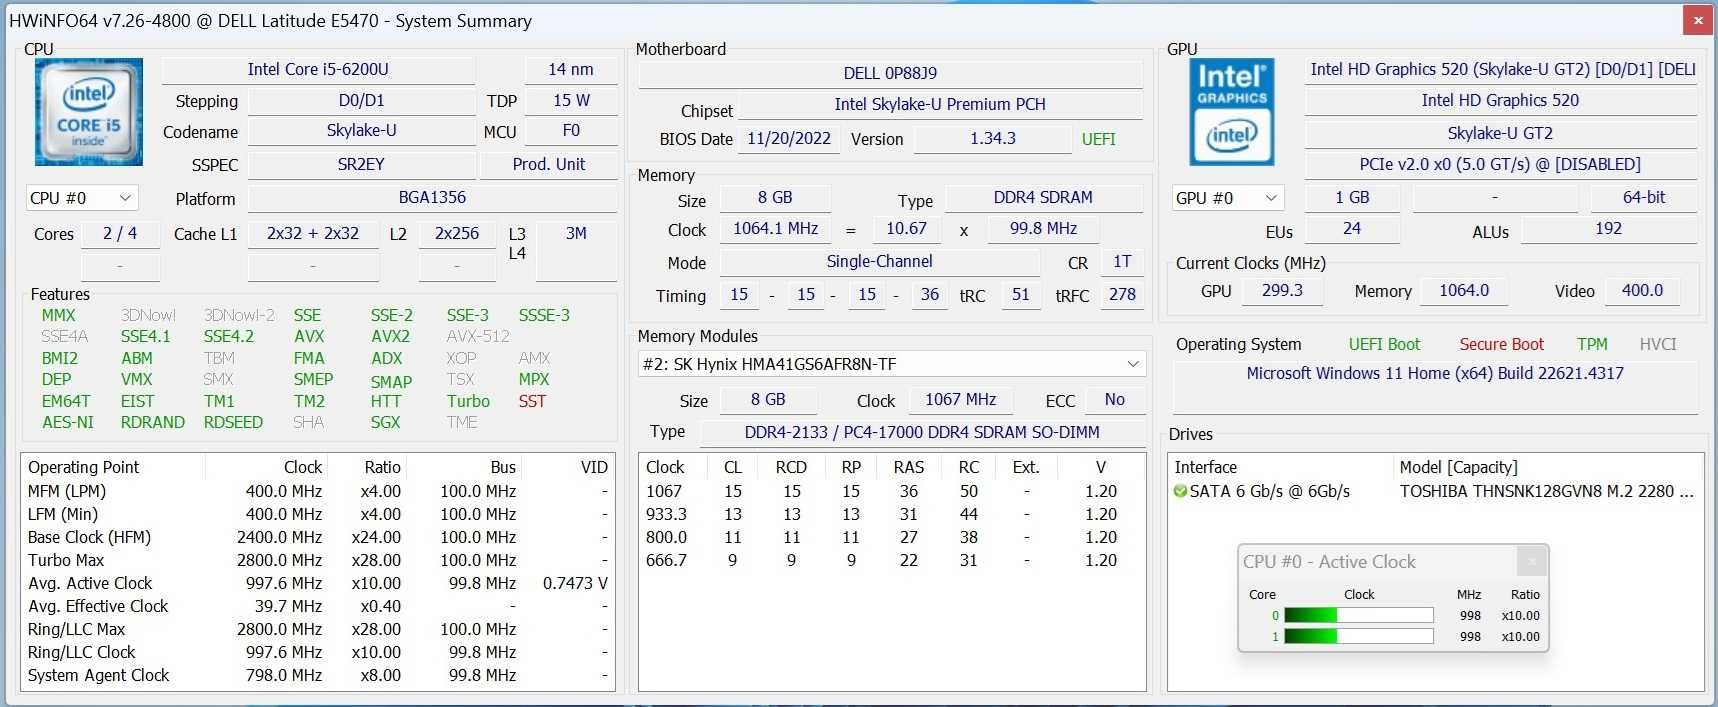Screen dimensions: 1718x707
Task: Click the Prod. Unit field
Action: click(549, 165)
